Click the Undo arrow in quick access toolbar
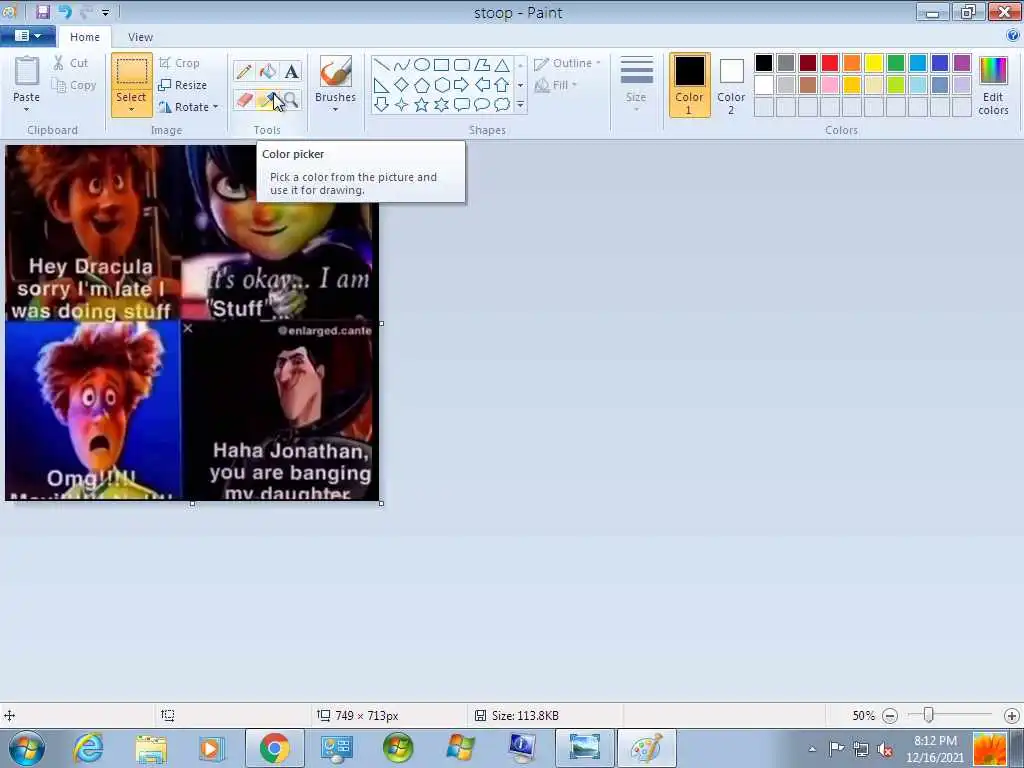Viewport: 1024px width, 768px height. tap(65, 12)
